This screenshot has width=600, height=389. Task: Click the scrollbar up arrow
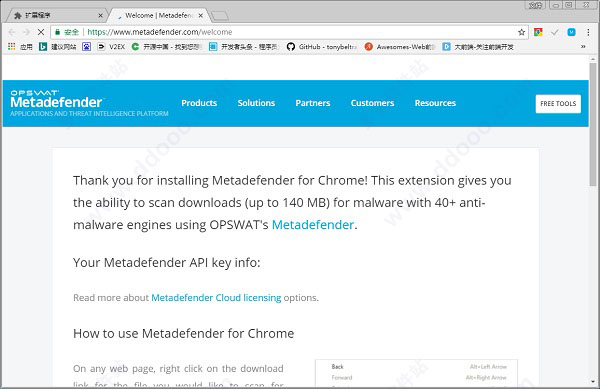(x=593, y=59)
